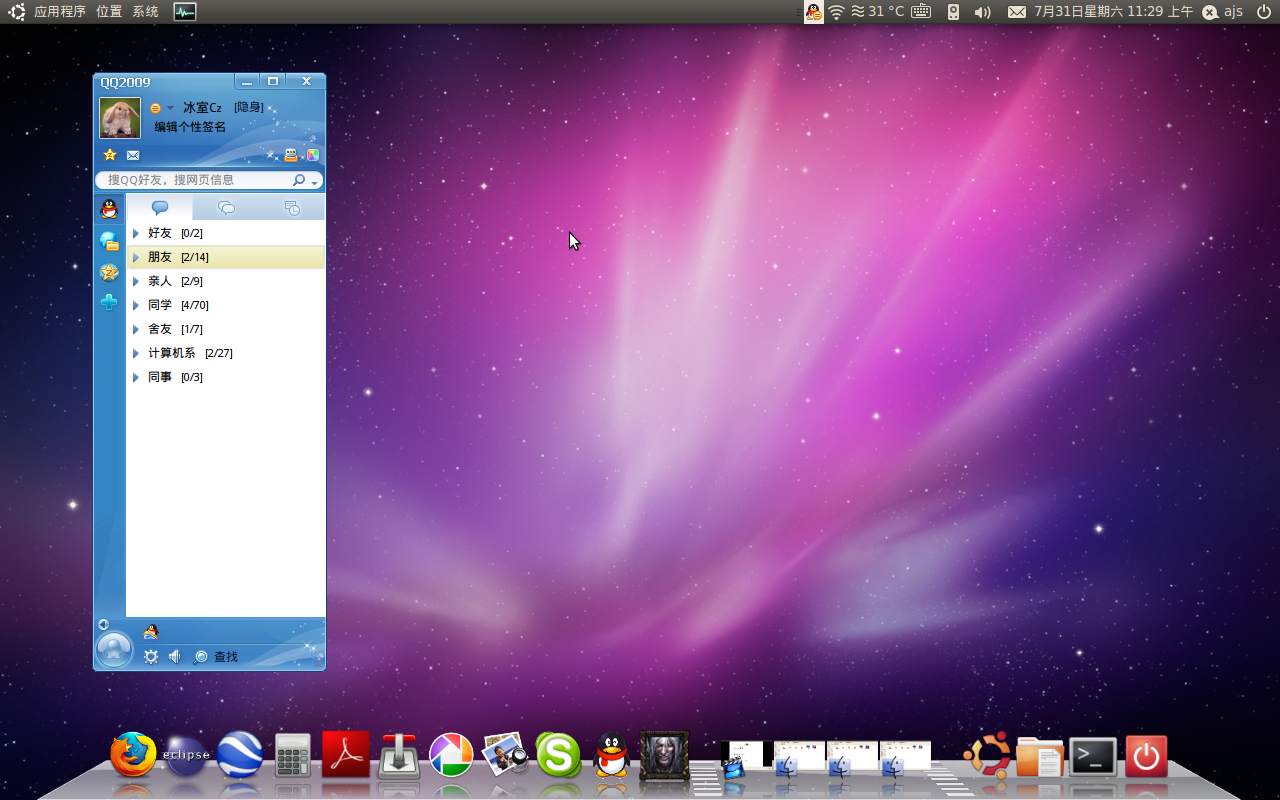Click the magnifier icon in the search box

[x=299, y=180]
